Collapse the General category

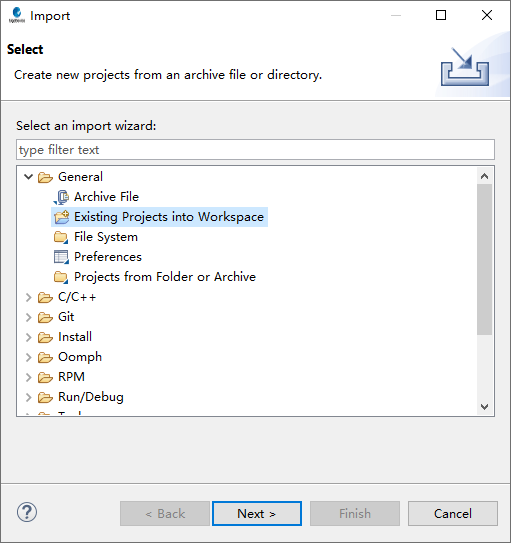28,177
